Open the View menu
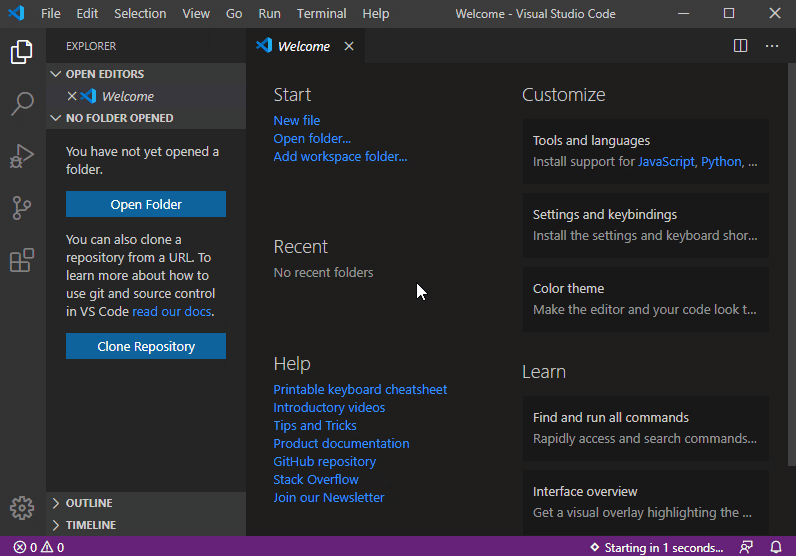 (196, 14)
